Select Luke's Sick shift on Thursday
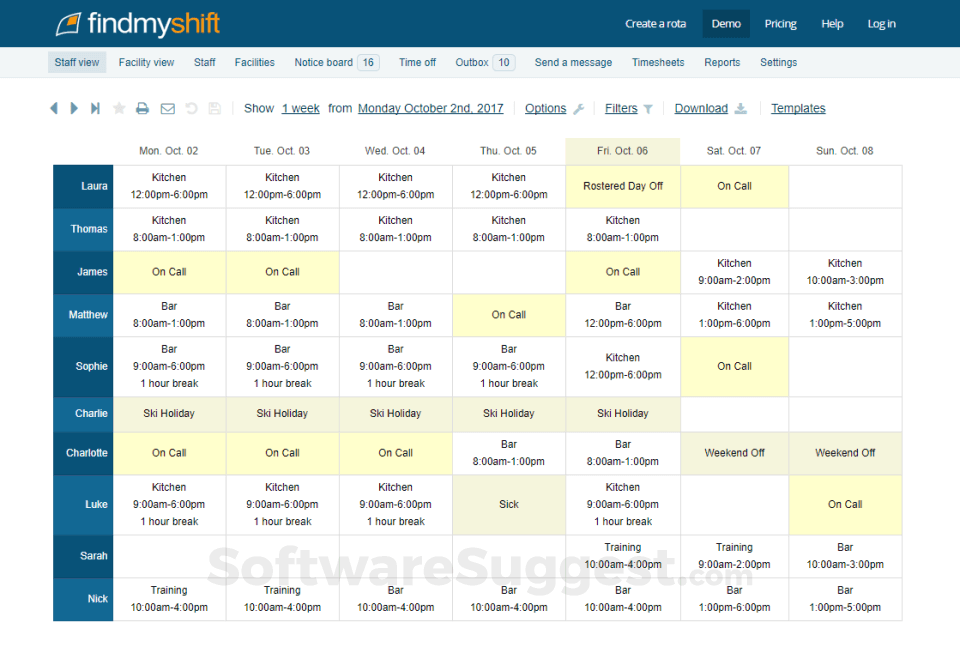This screenshot has height=665, width=960. point(508,504)
